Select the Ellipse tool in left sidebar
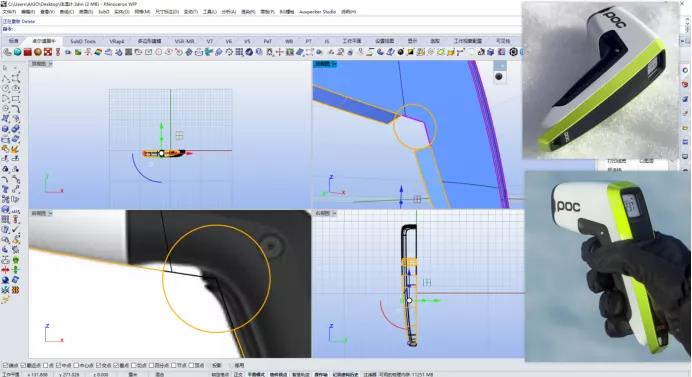 tap(15, 88)
